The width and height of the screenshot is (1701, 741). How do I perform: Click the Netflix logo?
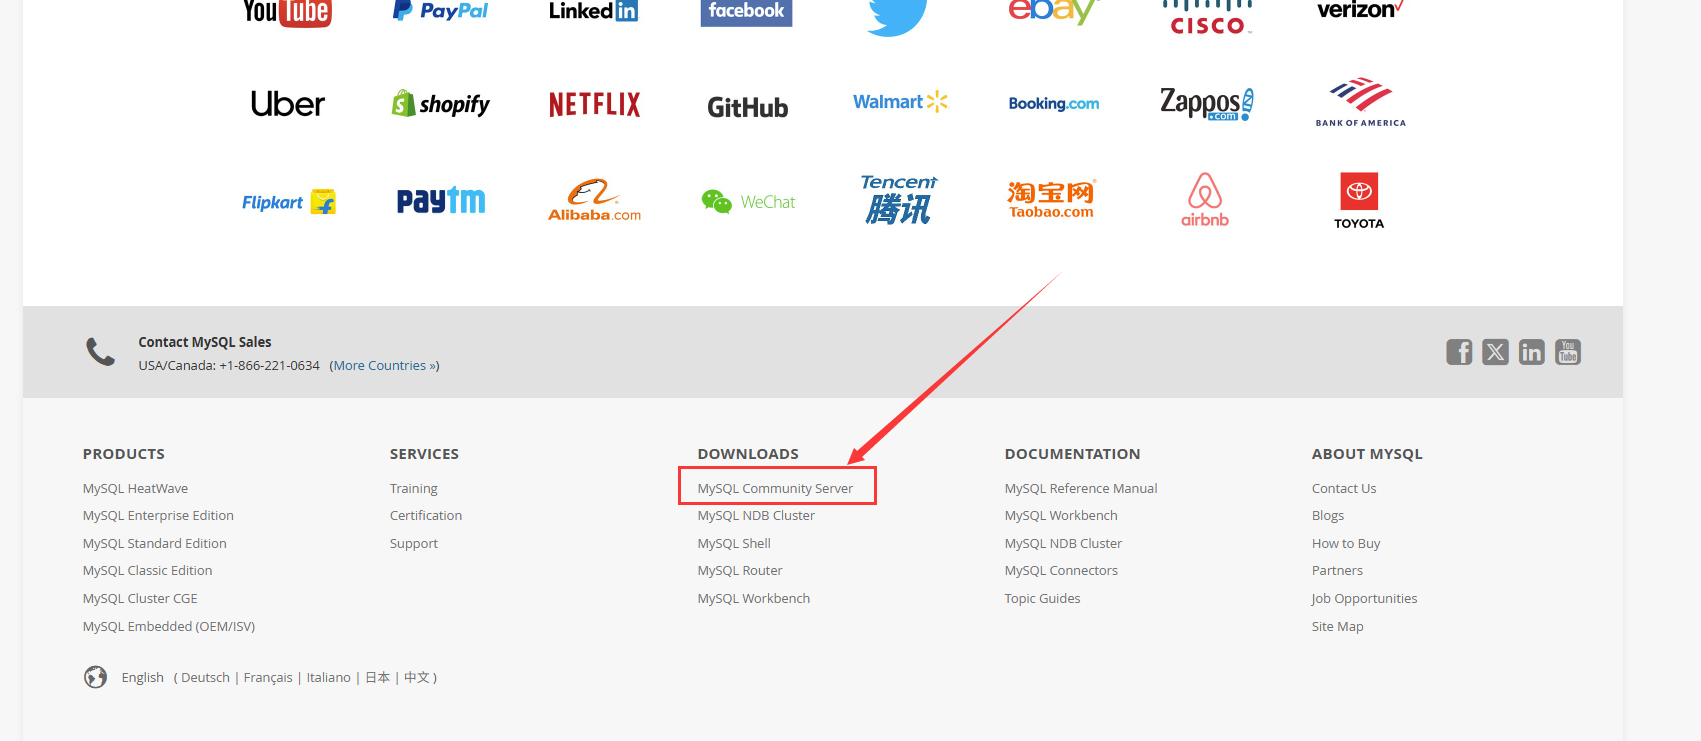pos(594,104)
